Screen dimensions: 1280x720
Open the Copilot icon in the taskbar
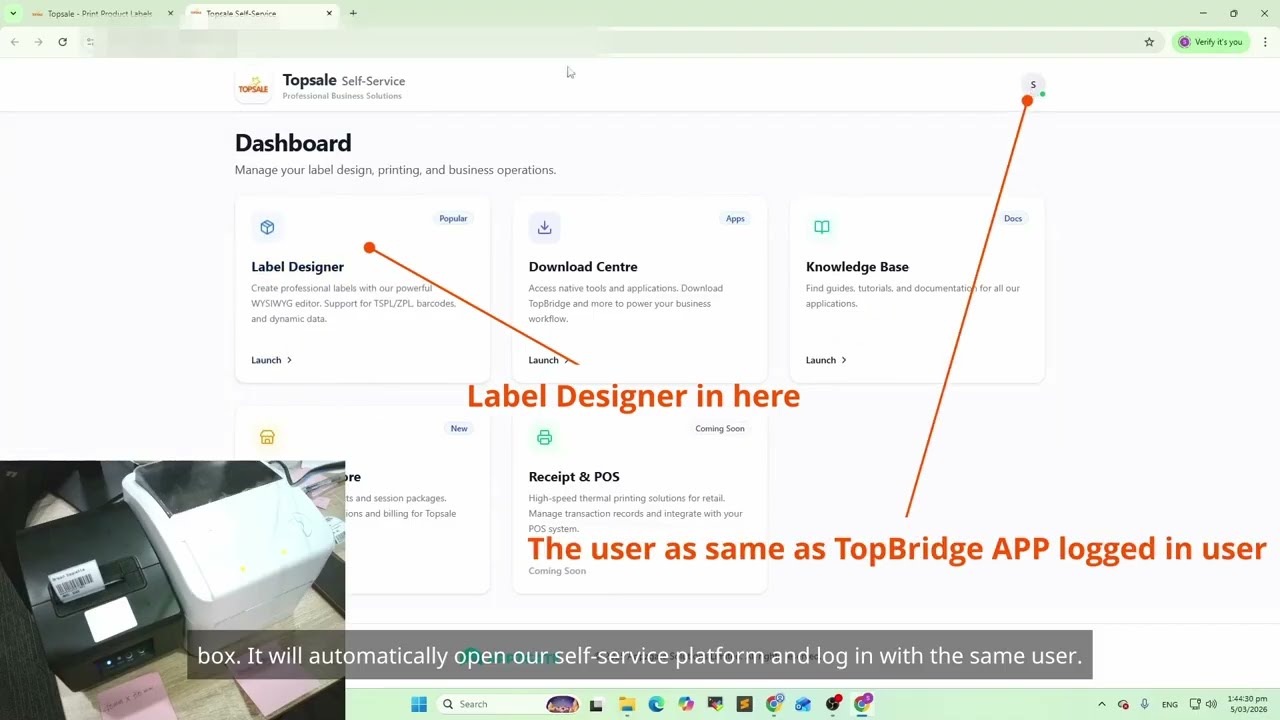685,704
